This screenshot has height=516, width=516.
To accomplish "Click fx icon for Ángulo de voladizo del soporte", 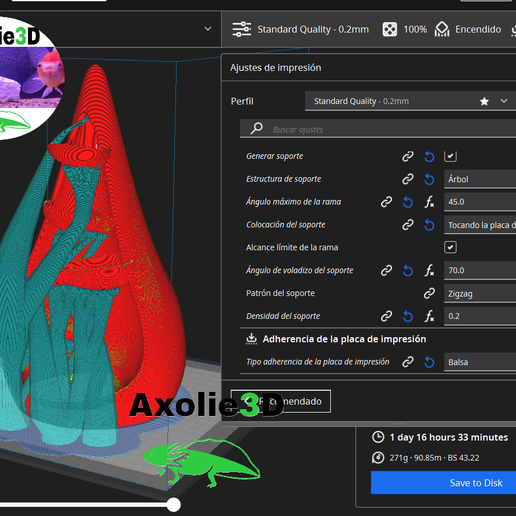I will pyautogui.click(x=429, y=270).
